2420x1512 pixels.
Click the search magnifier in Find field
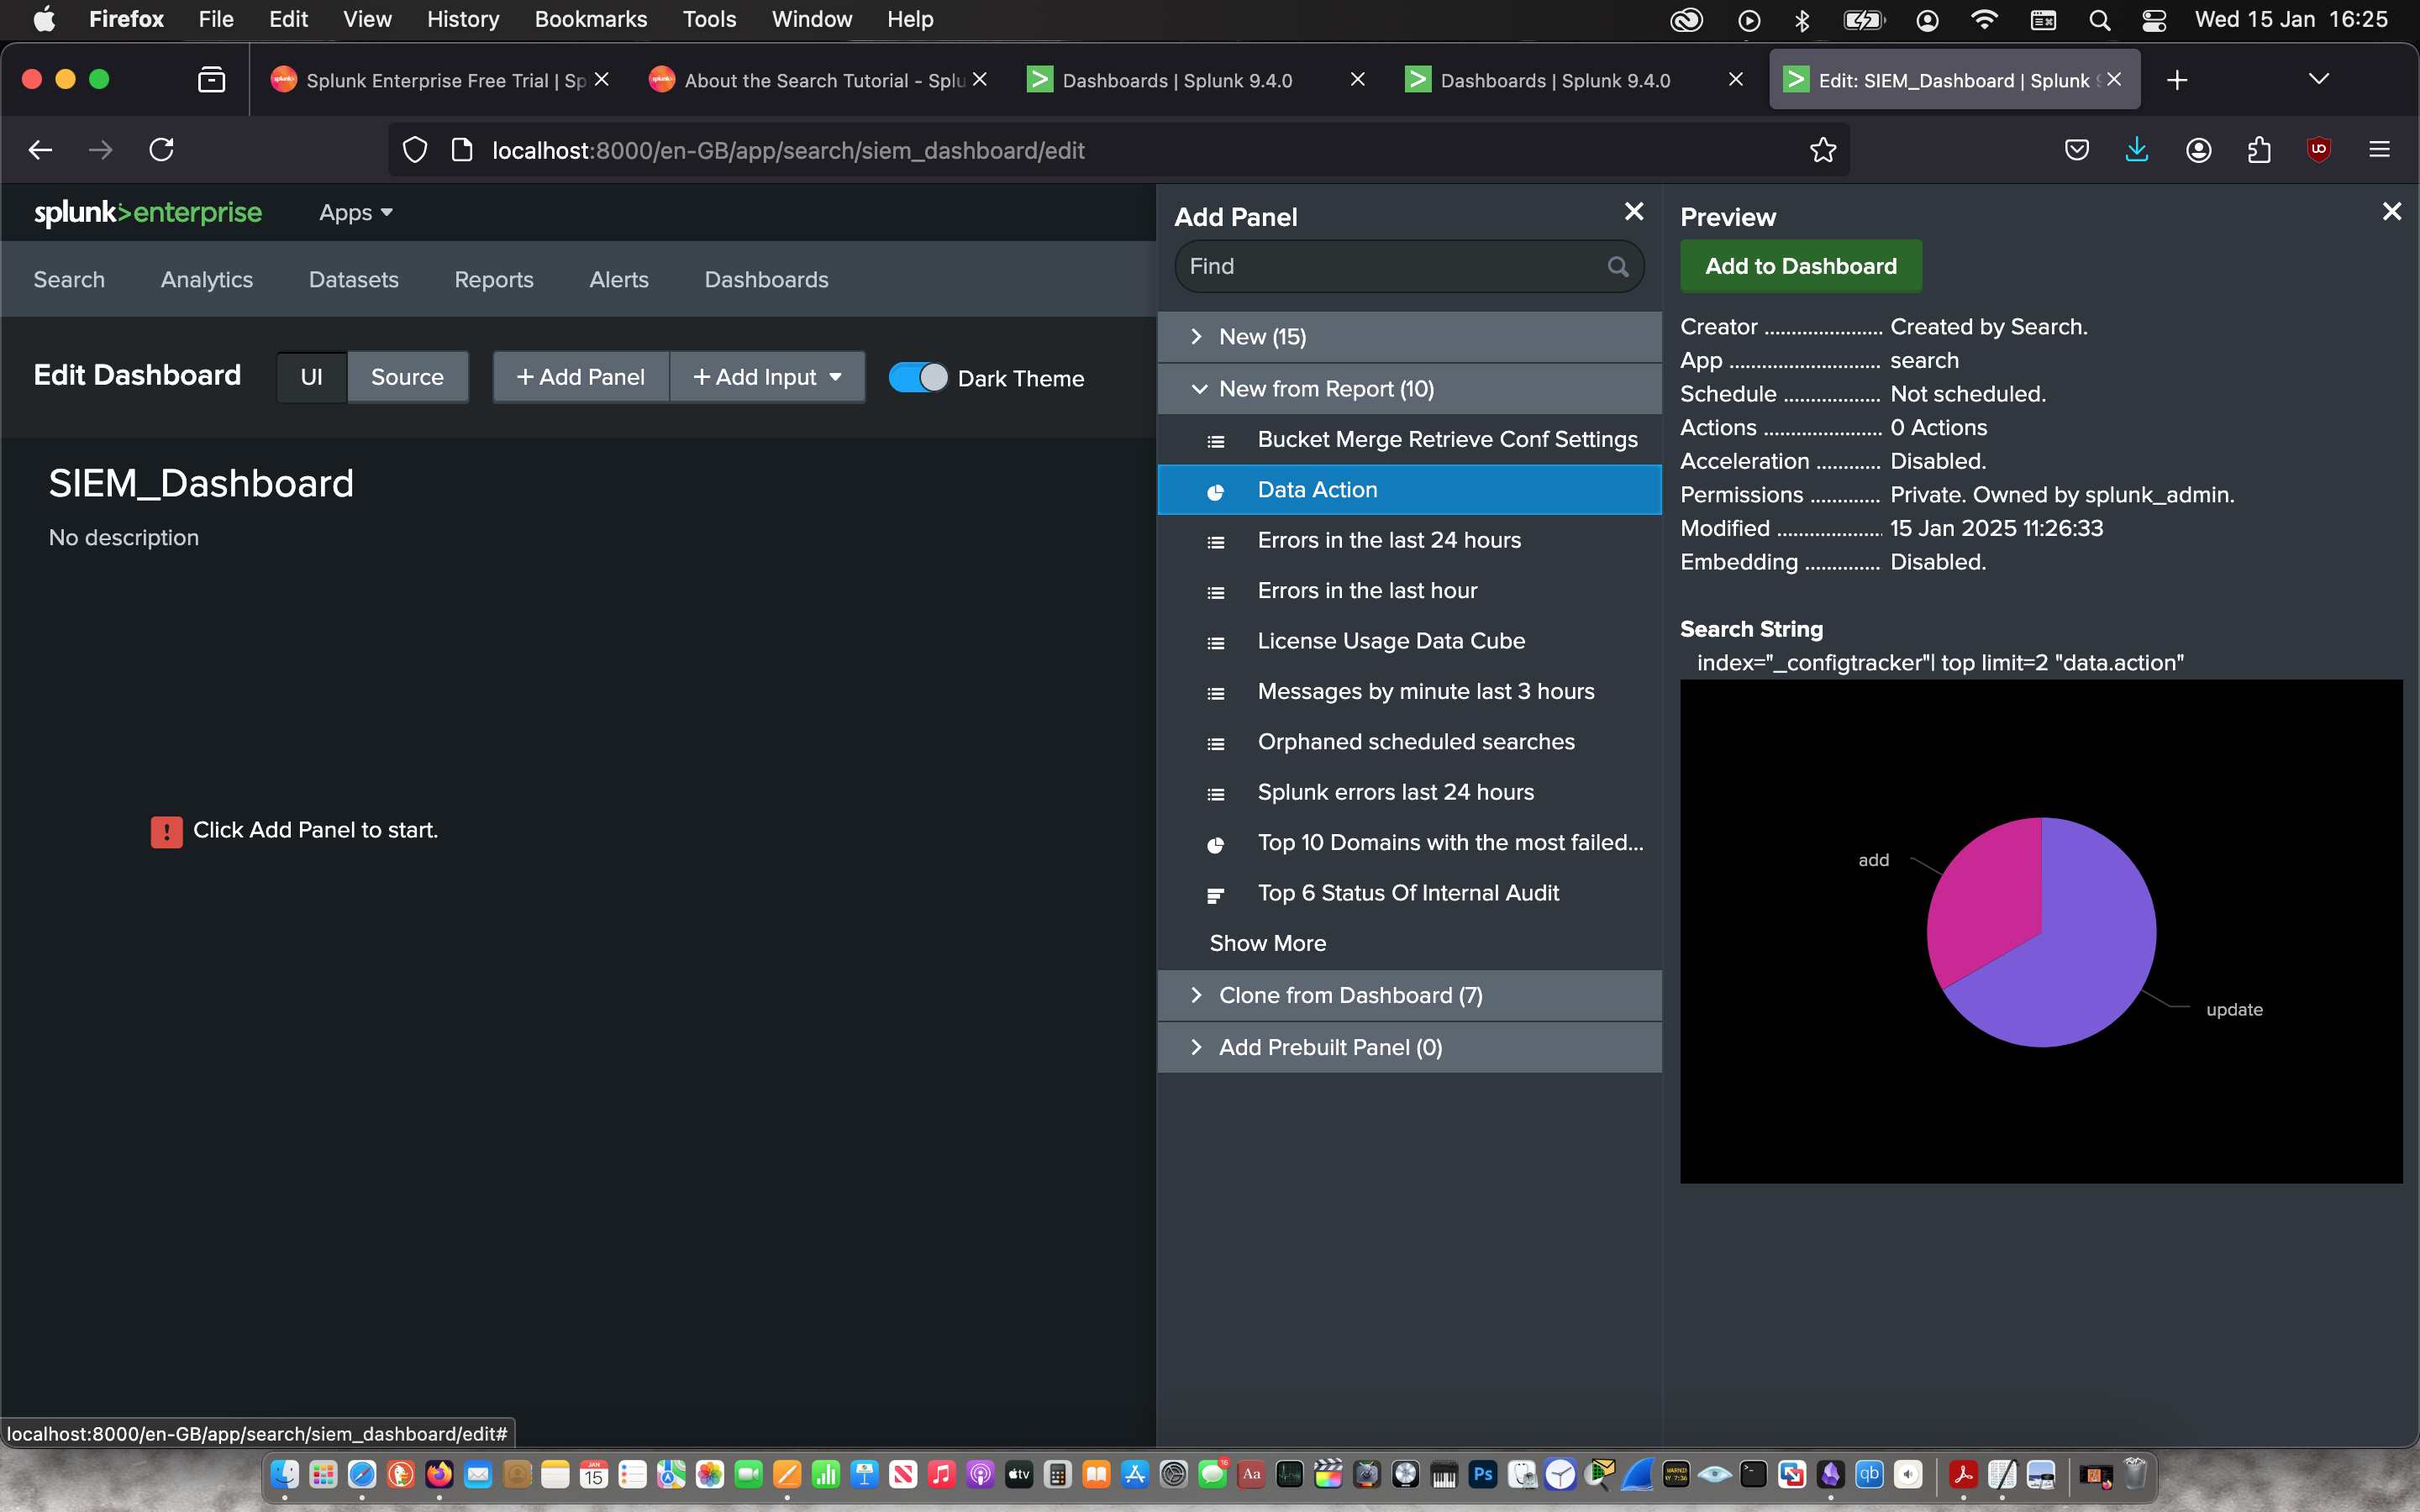[x=1617, y=266]
